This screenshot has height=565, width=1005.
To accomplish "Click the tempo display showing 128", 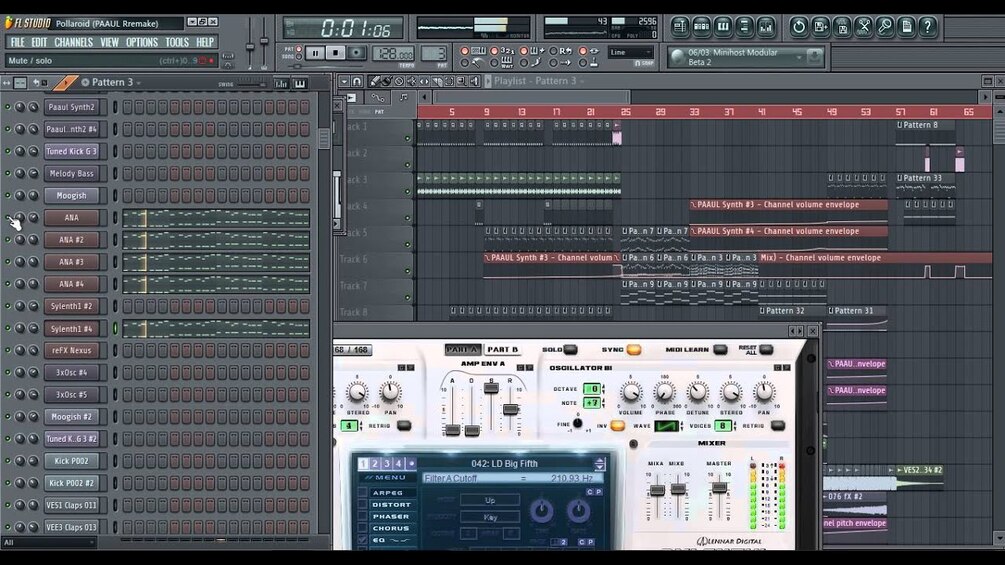I will (x=393, y=53).
